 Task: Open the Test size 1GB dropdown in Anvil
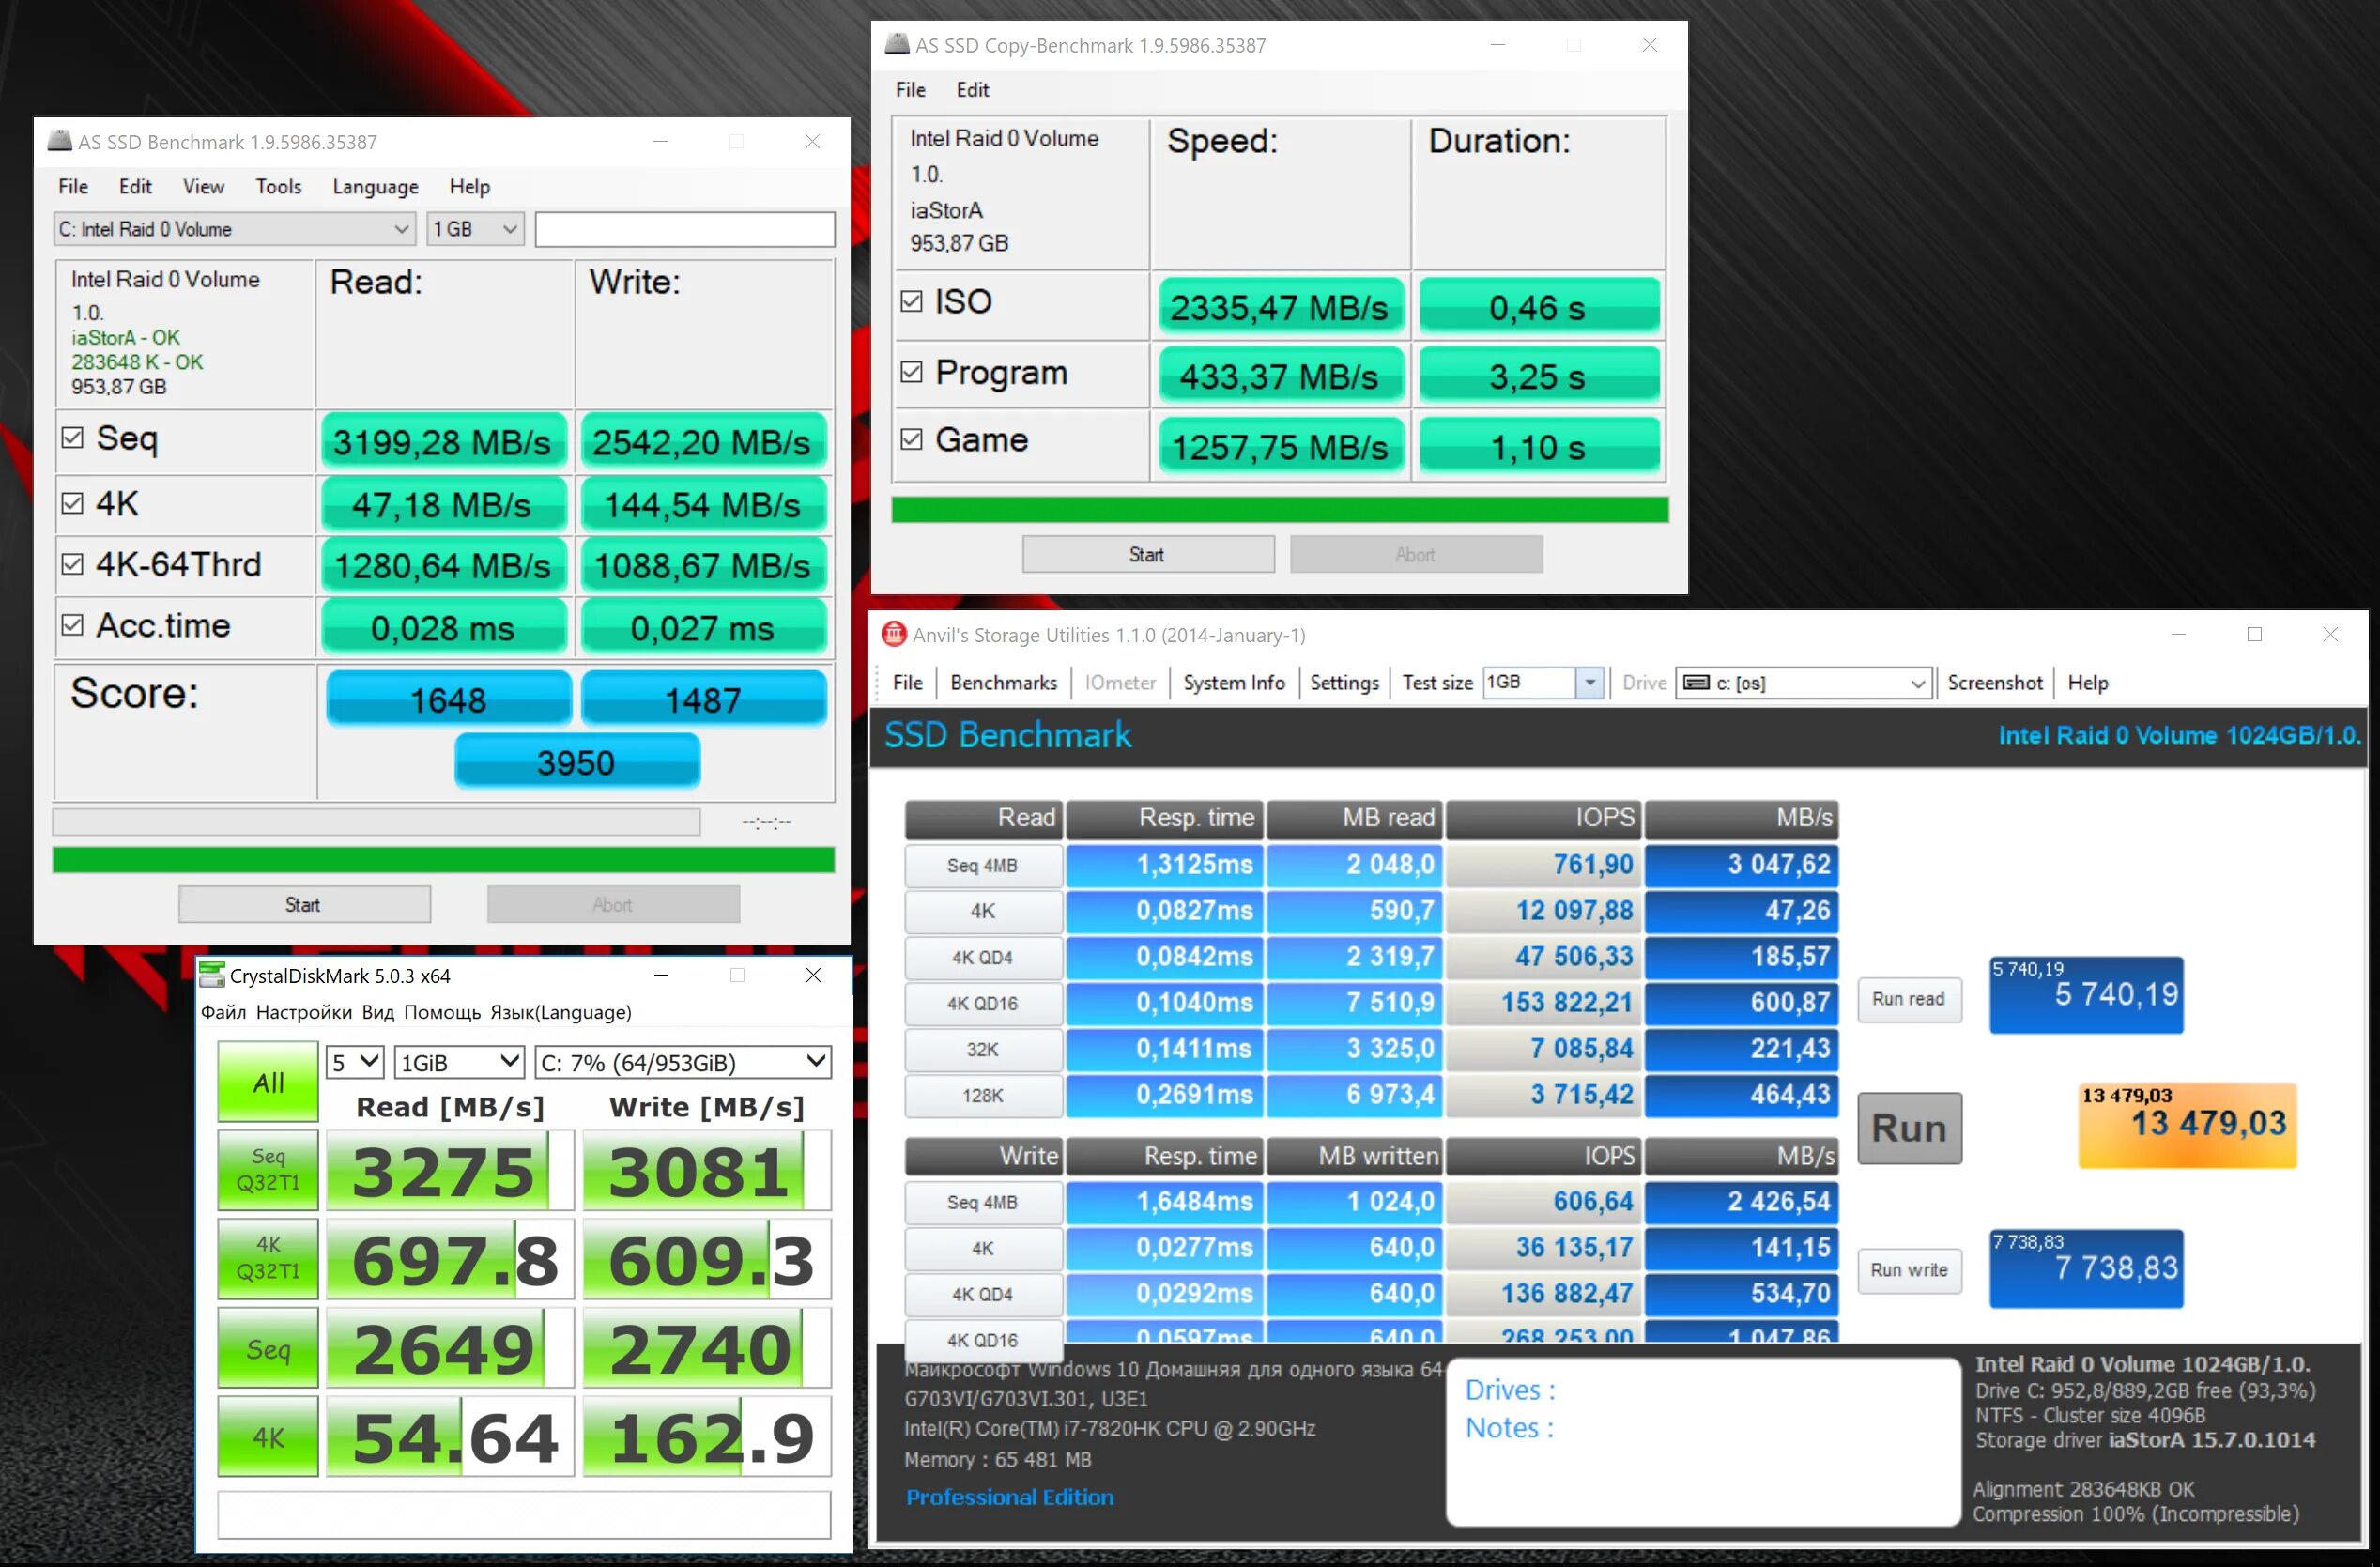(x=1589, y=683)
